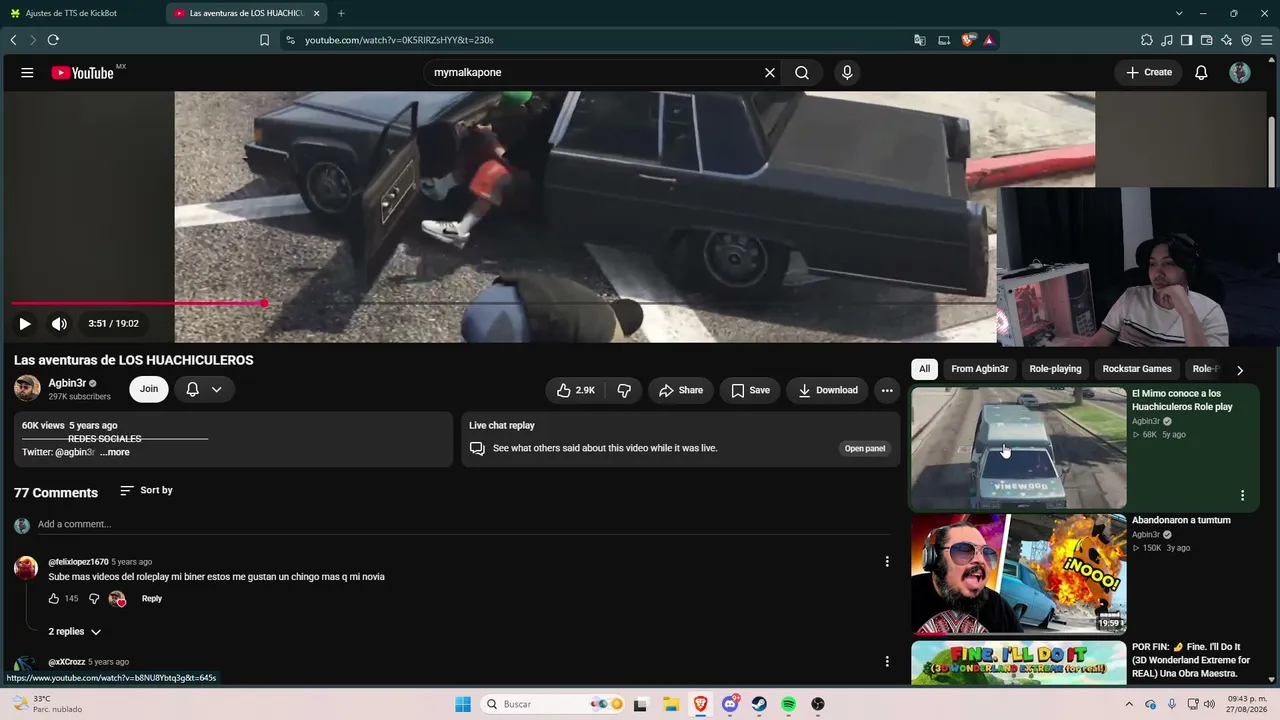This screenshot has height=720, width=1280.
Task: Reply to the @felixlopez1670 comment
Action: 152,598
